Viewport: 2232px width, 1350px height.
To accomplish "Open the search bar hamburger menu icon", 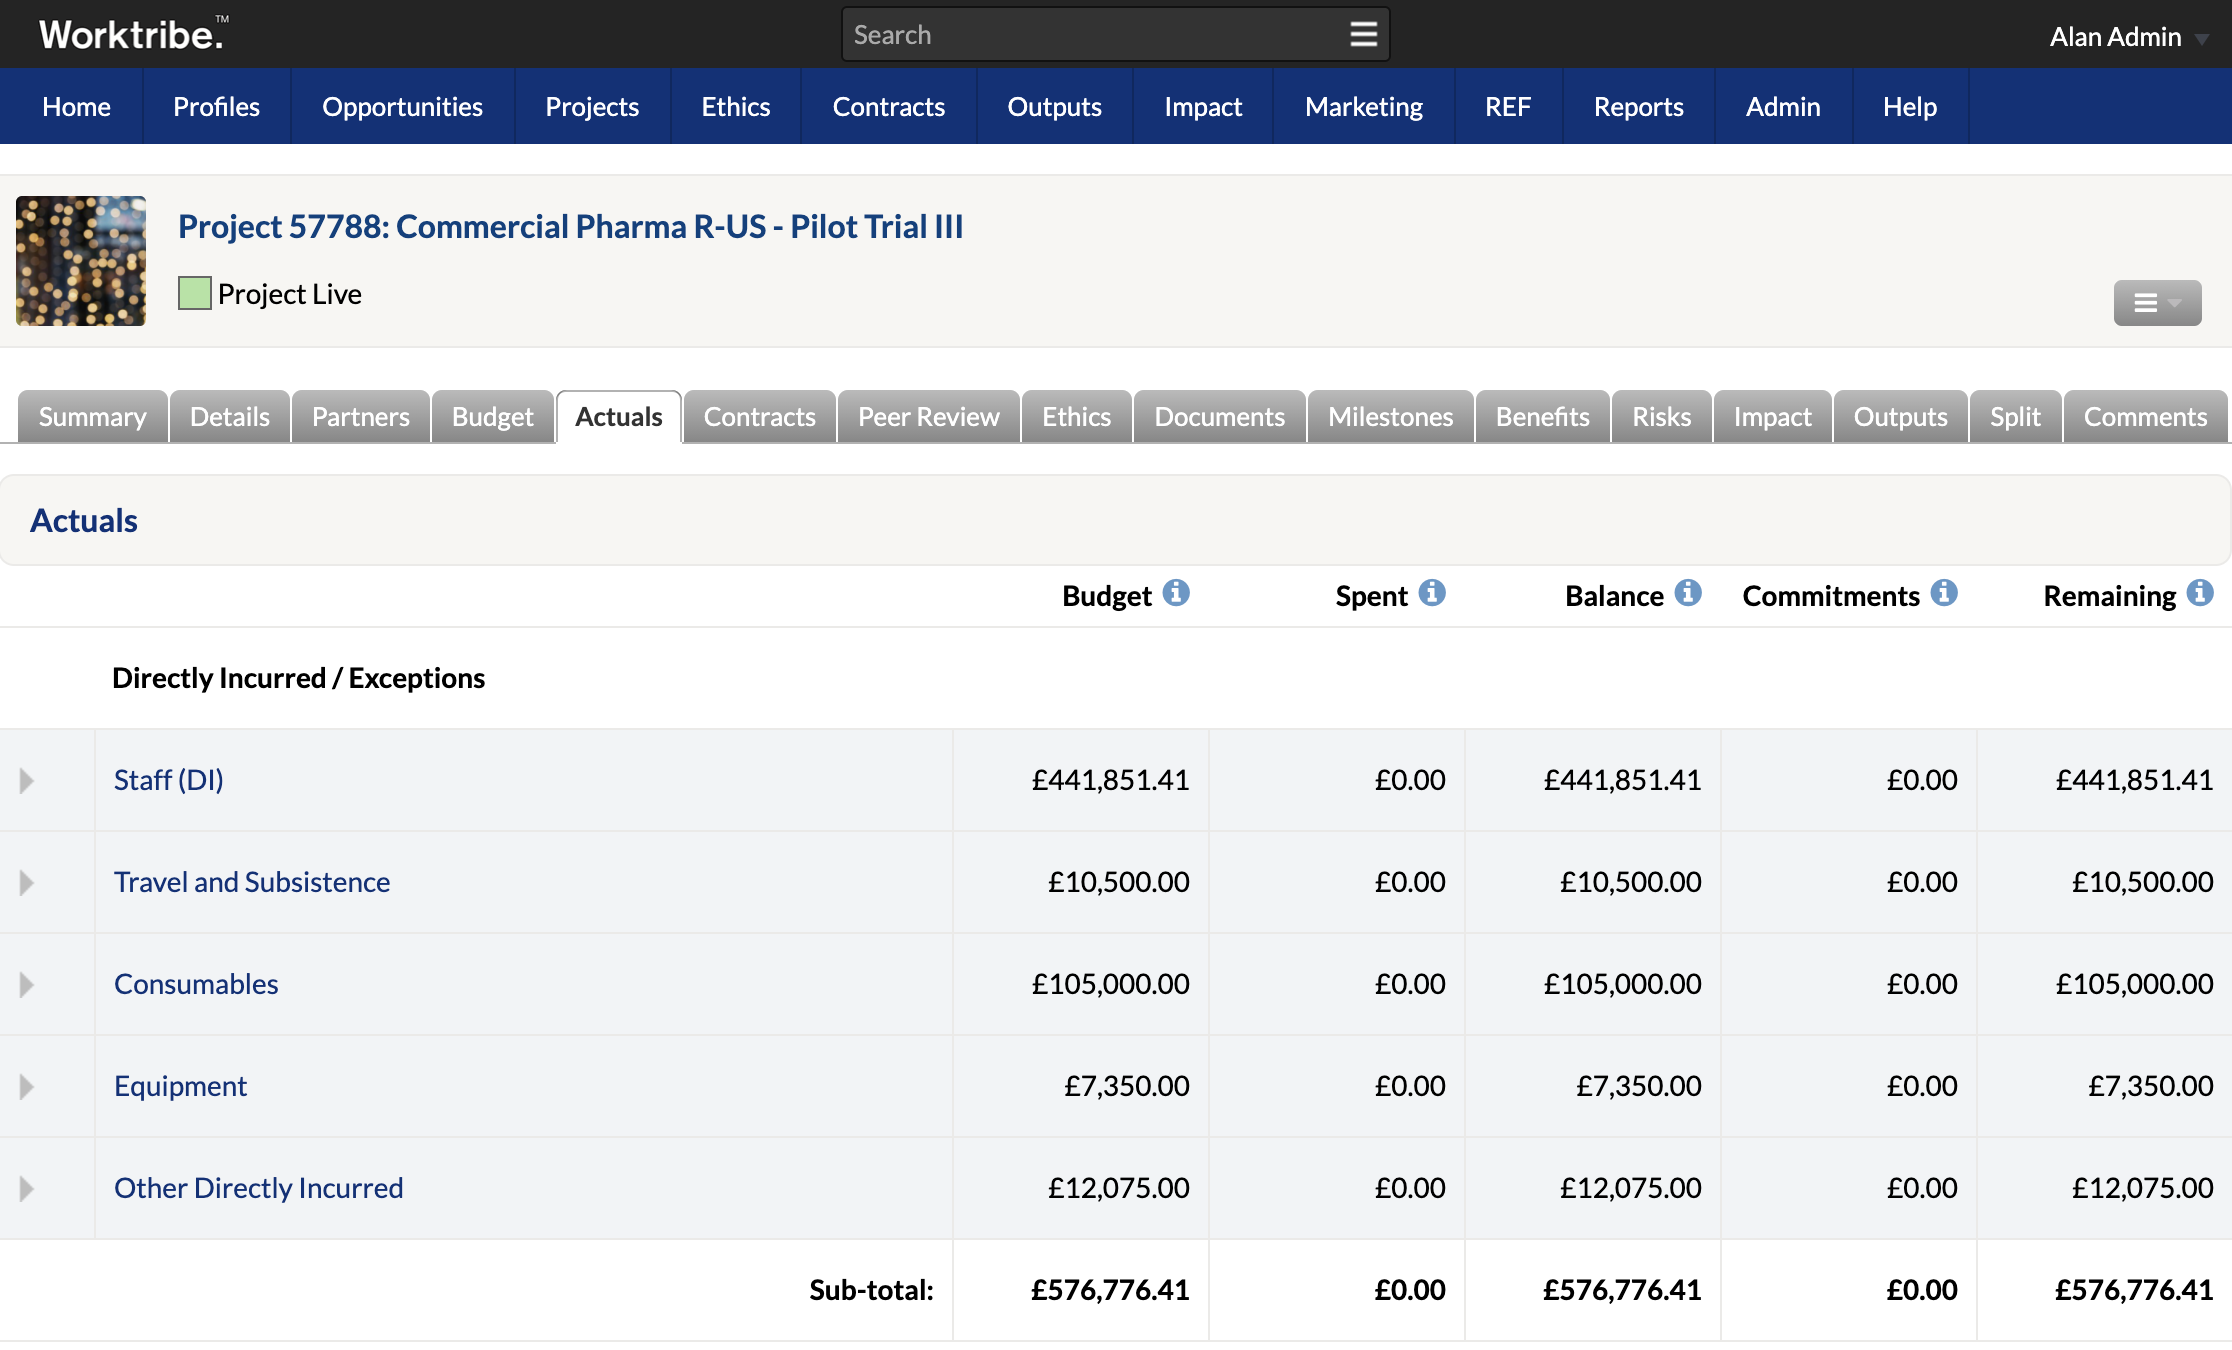I will (x=1363, y=34).
